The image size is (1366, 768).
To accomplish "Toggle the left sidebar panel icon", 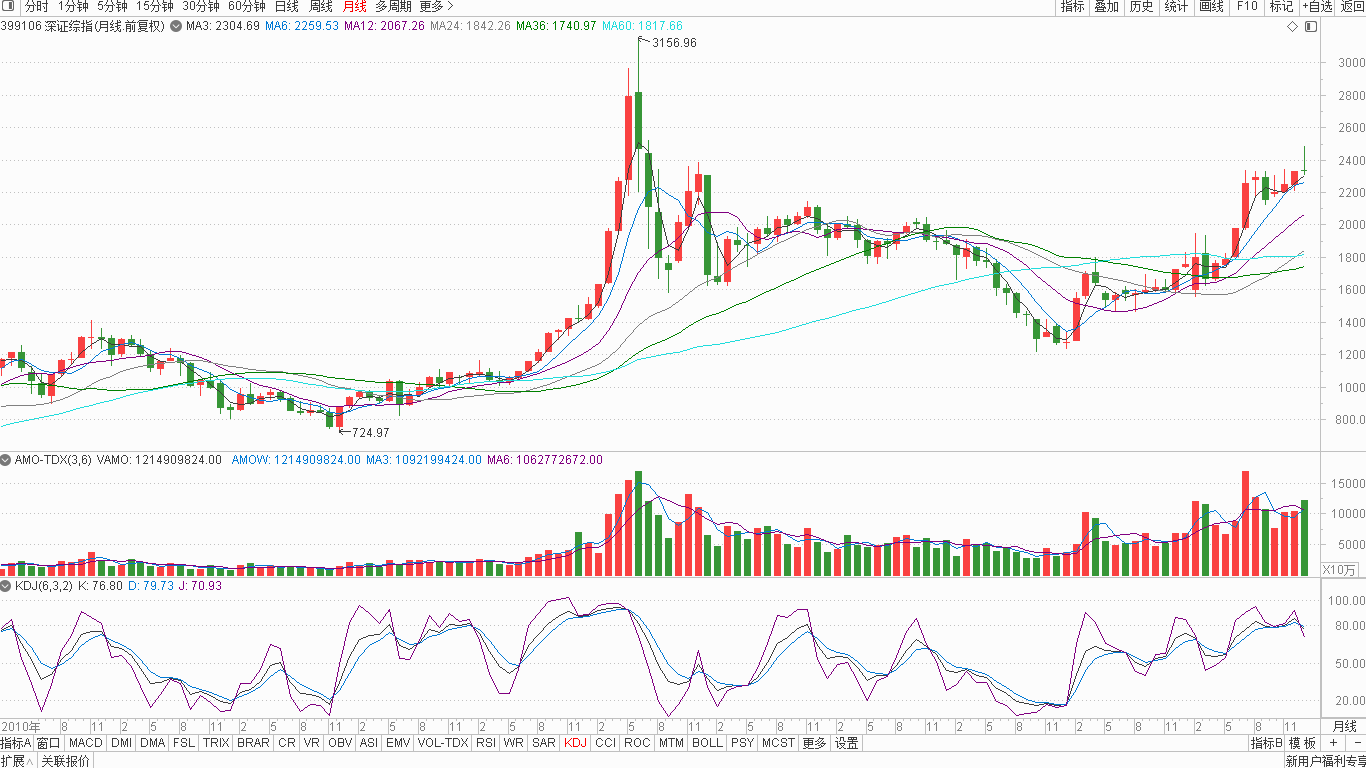I will (9, 6).
